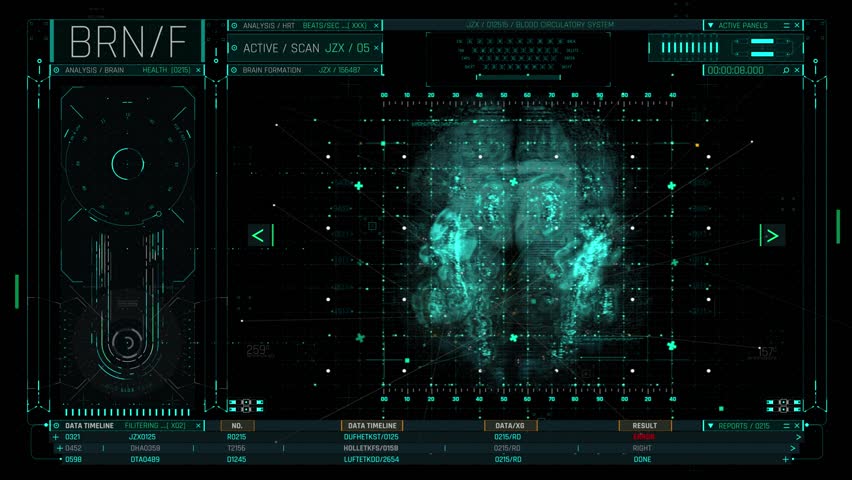This screenshot has height=480, width=852.
Task: Click the bottom-right grid cluster icon
Action: 783,406
